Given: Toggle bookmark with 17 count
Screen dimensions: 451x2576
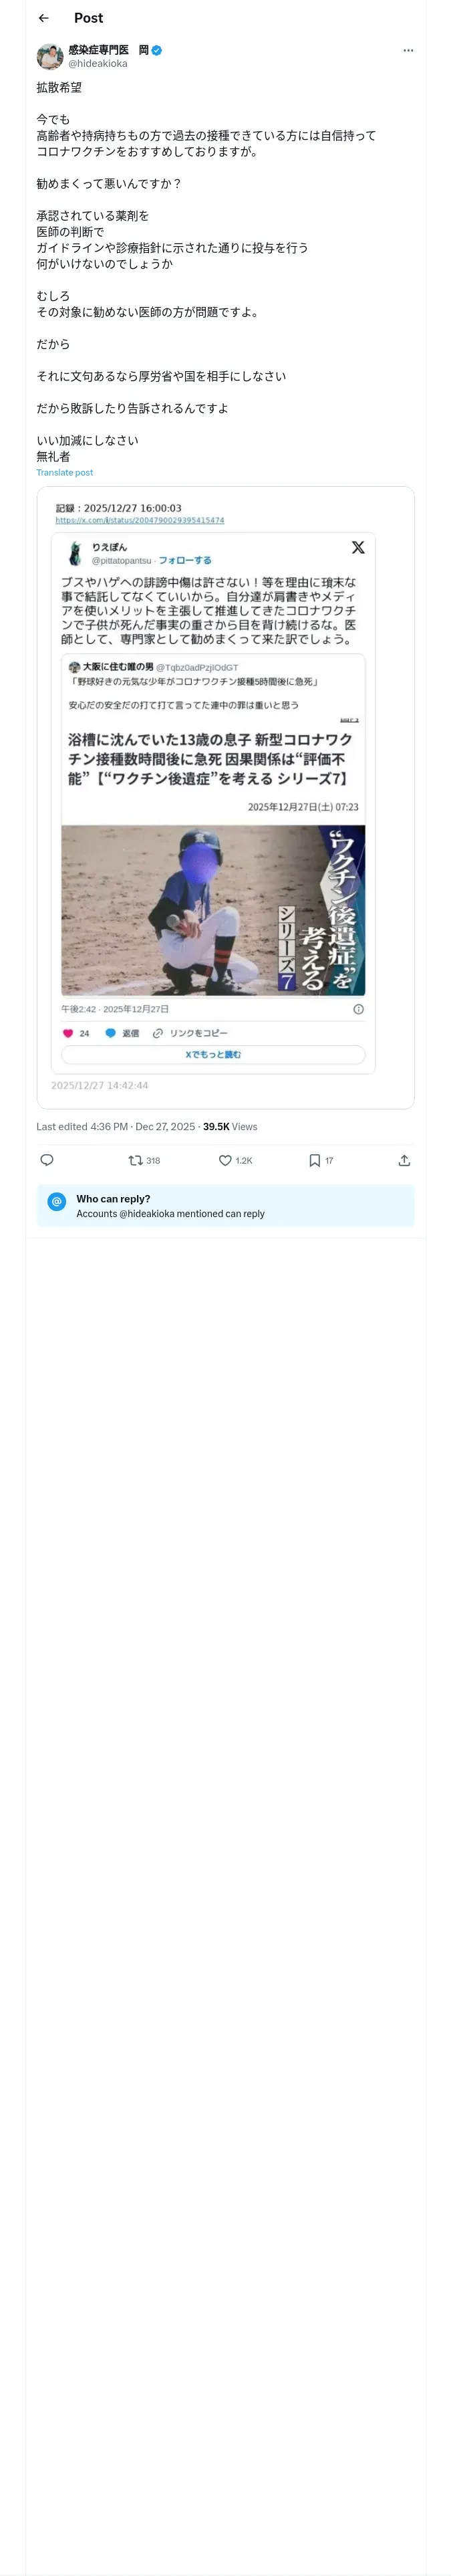Looking at the screenshot, I should (x=321, y=1160).
